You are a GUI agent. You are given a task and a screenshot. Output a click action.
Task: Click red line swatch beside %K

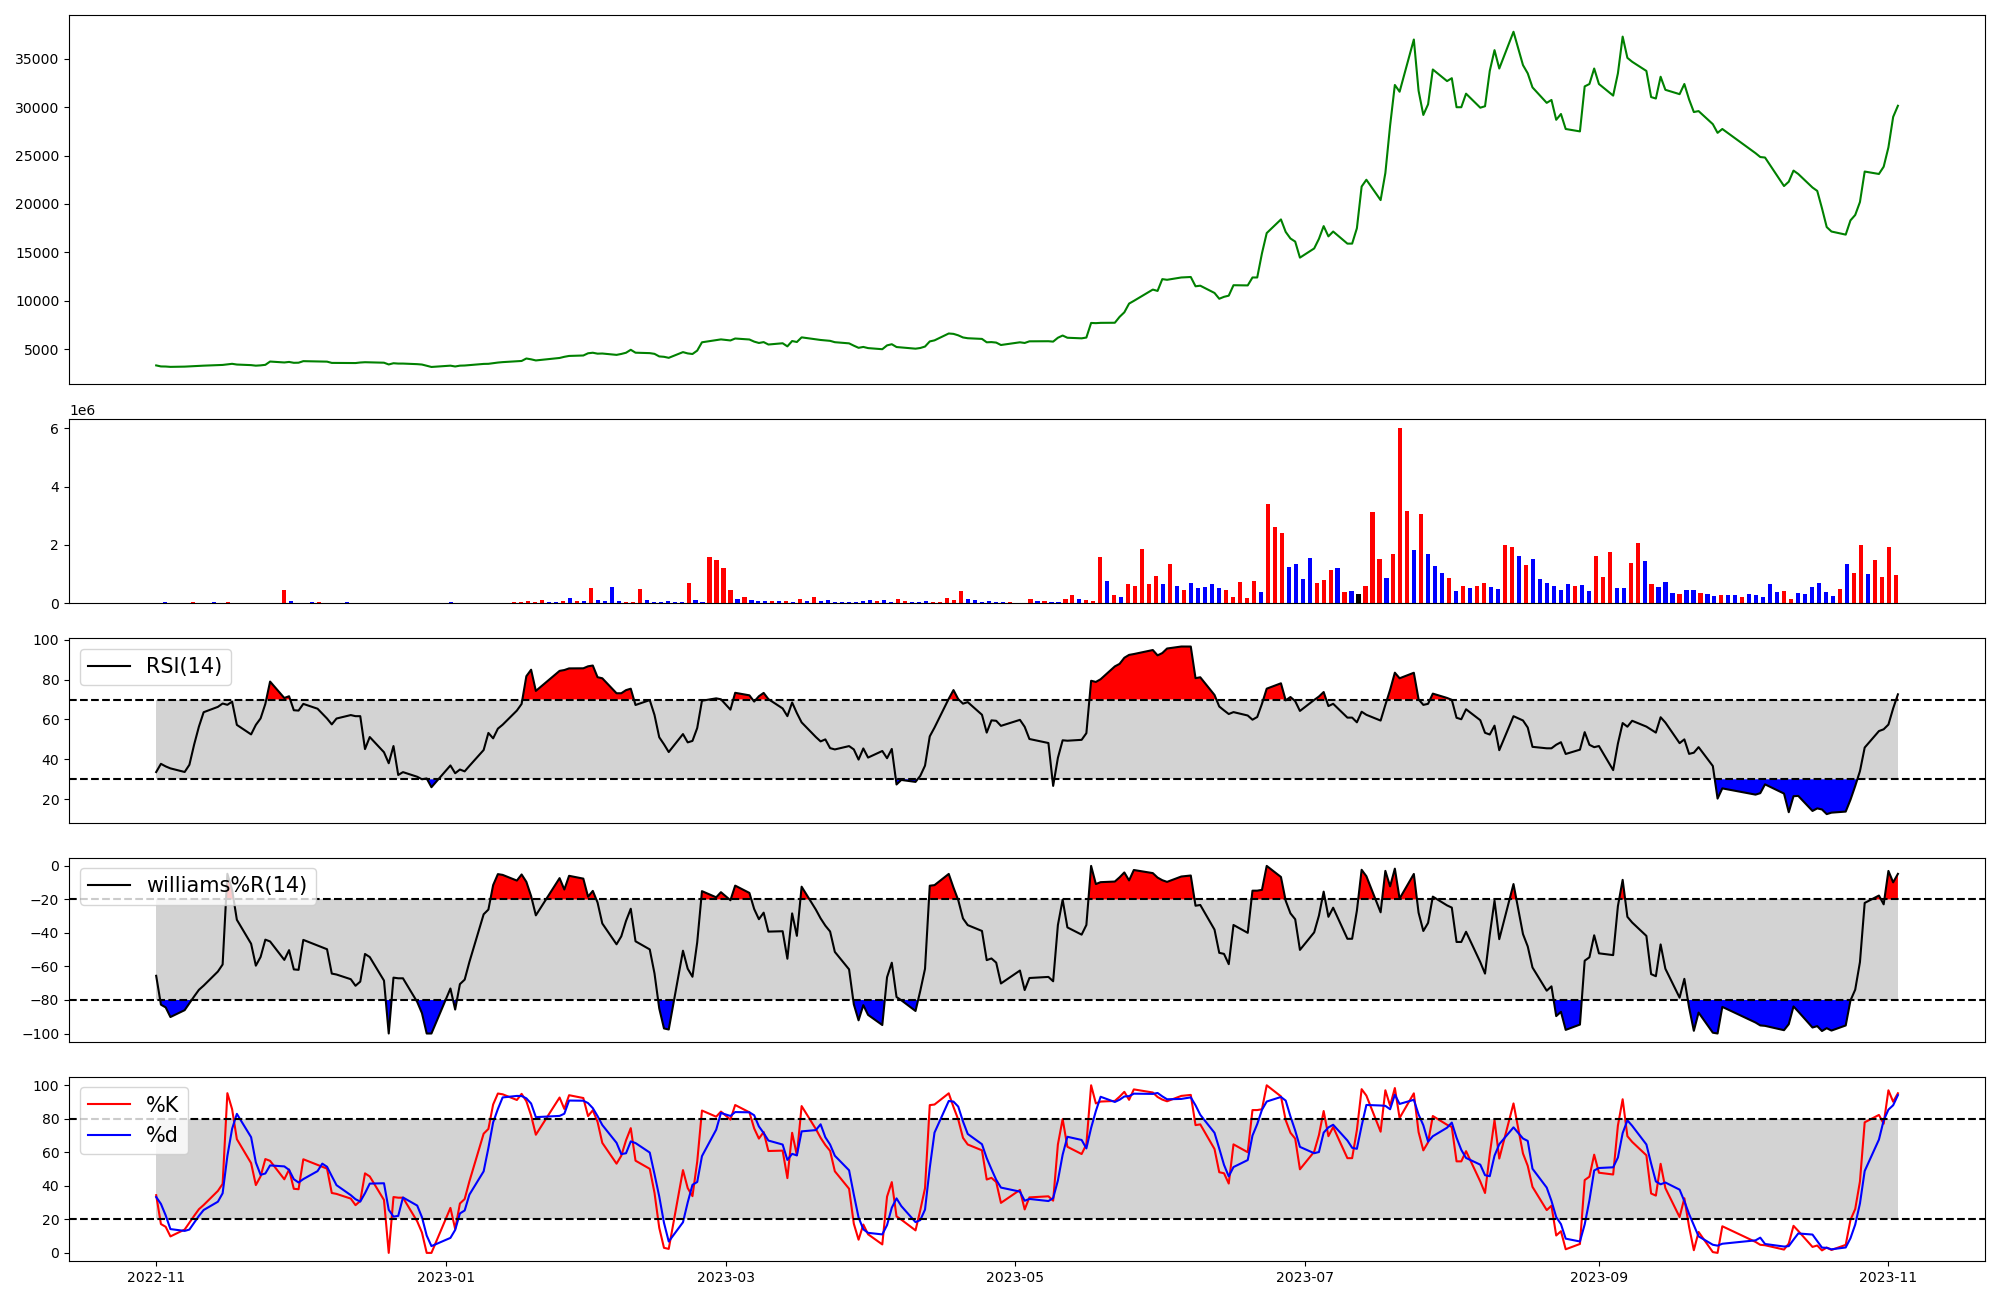(110, 1105)
